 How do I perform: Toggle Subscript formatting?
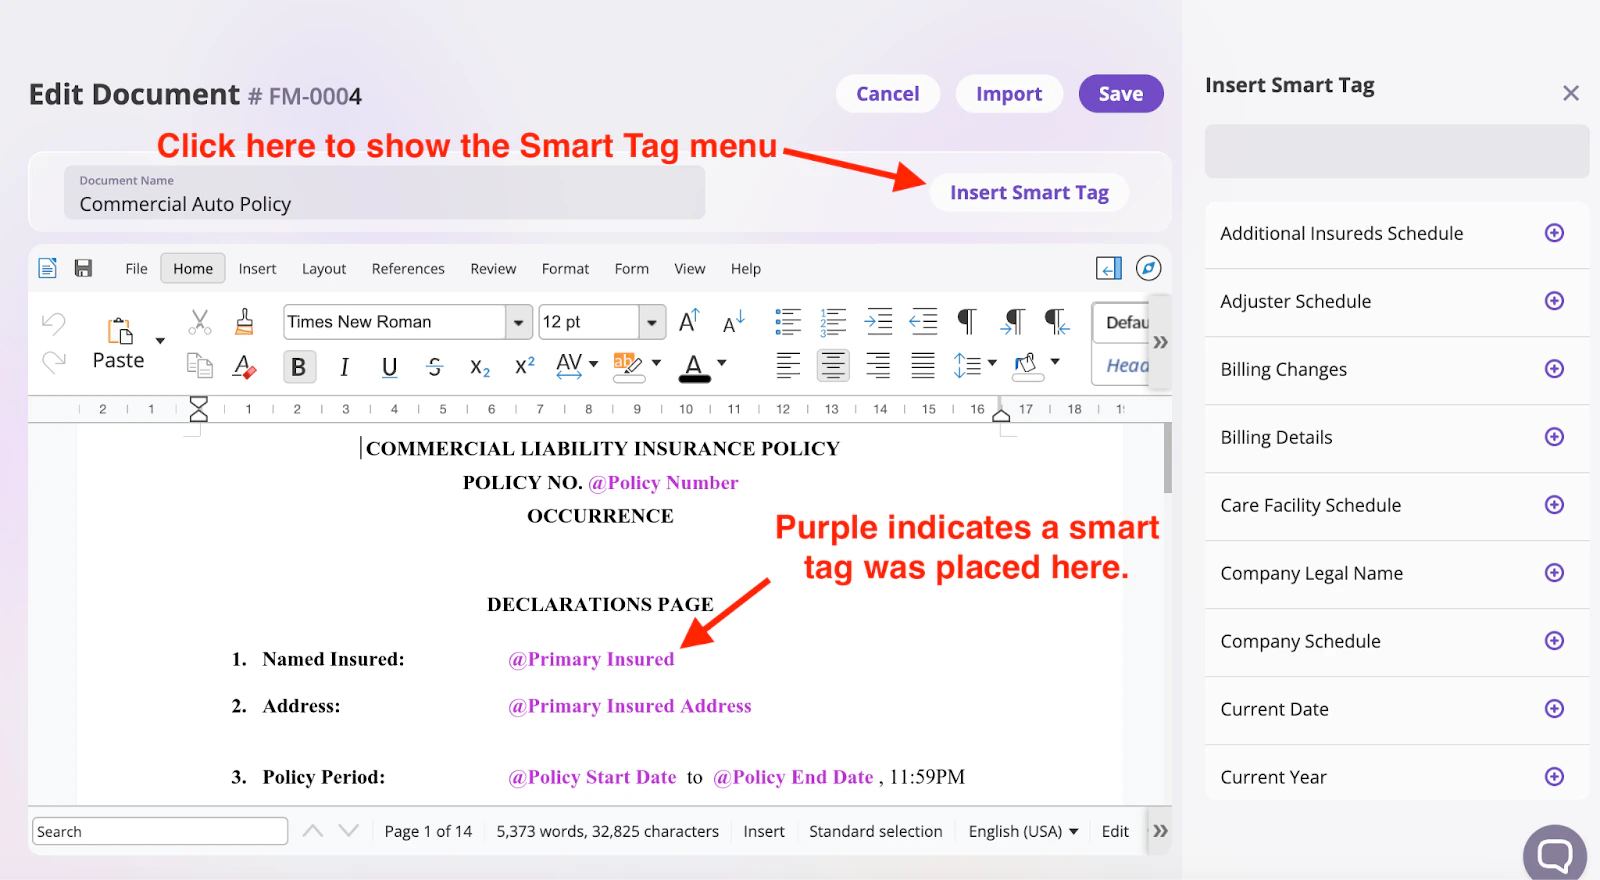pyautogui.click(x=480, y=367)
